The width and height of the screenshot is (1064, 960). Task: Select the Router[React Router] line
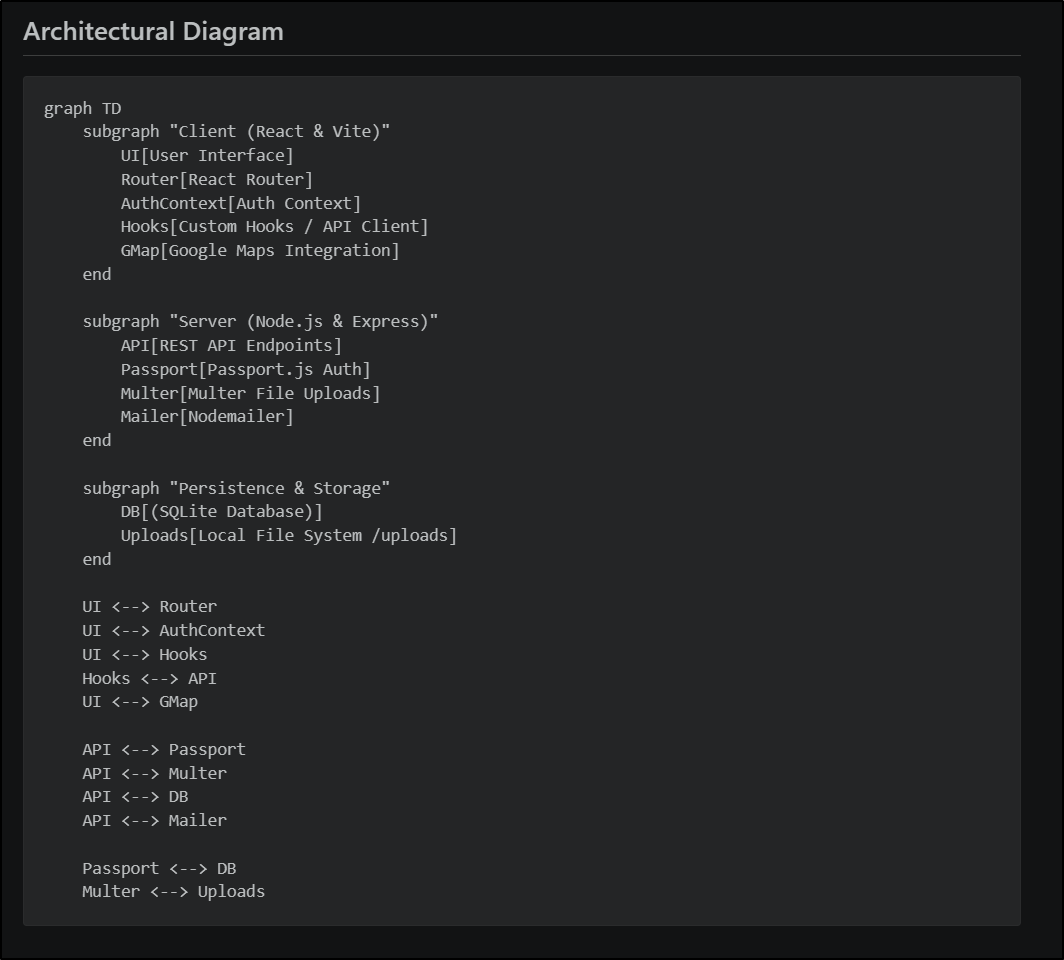click(216, 179)
